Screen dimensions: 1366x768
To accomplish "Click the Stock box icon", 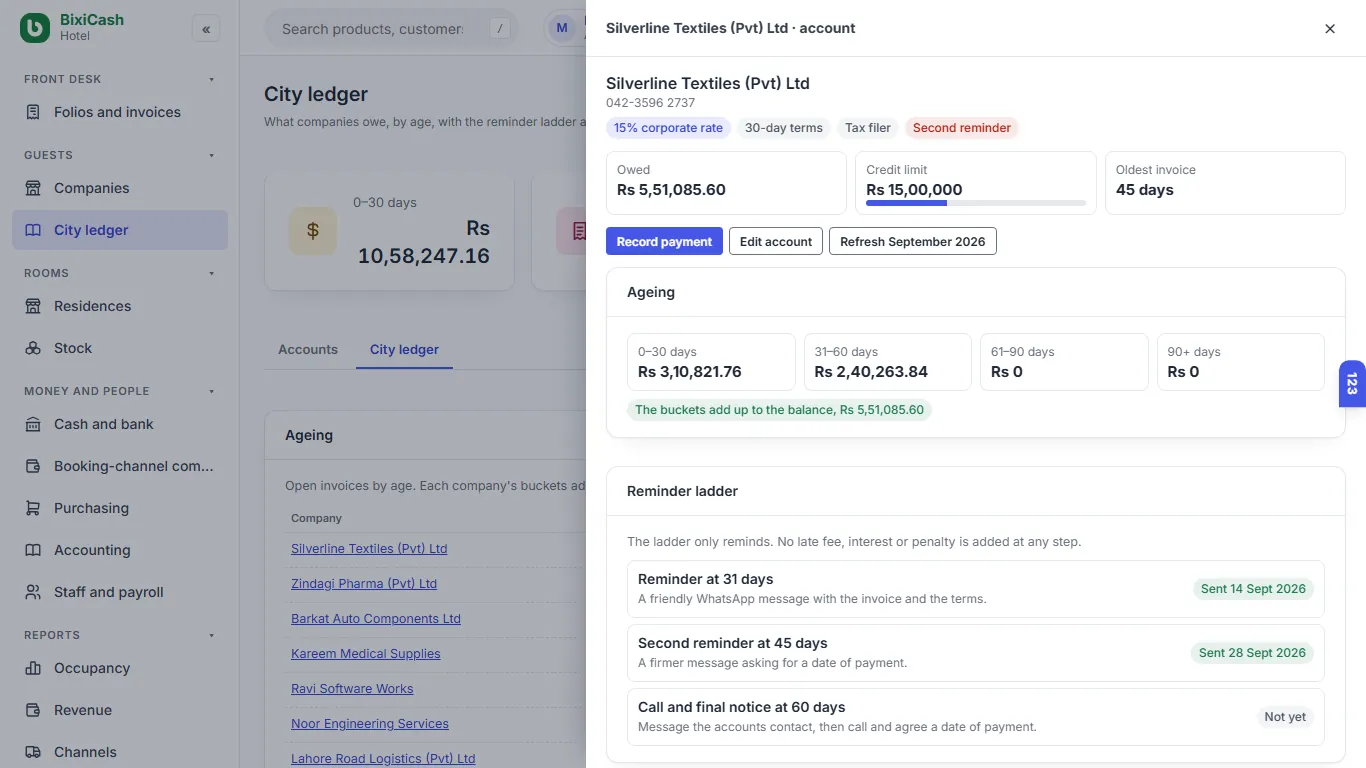I will (33, 348).
